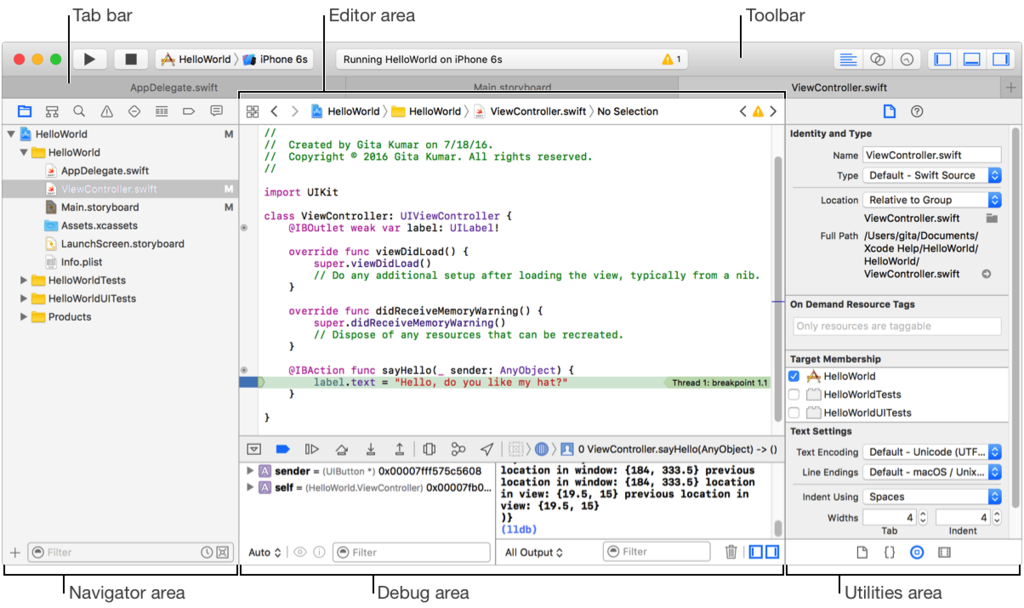
Task: Show the Assistant editor
Action: [877, 59]
